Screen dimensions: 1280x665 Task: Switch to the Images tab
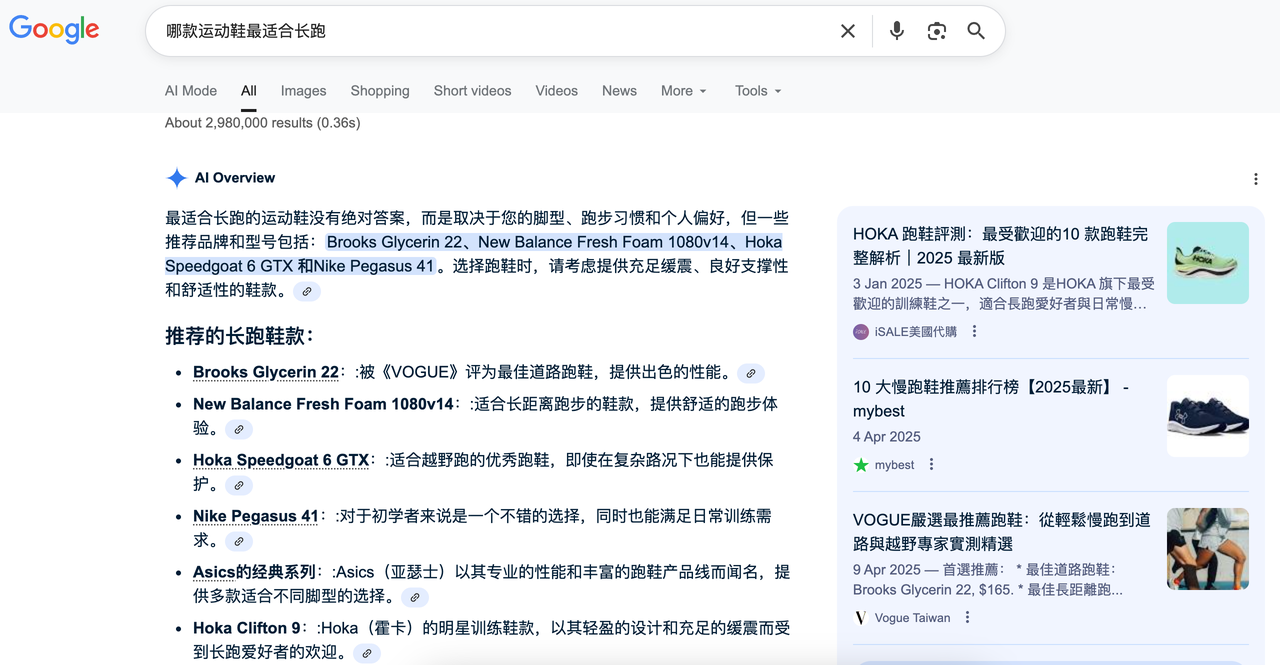[x=303, y=91]
